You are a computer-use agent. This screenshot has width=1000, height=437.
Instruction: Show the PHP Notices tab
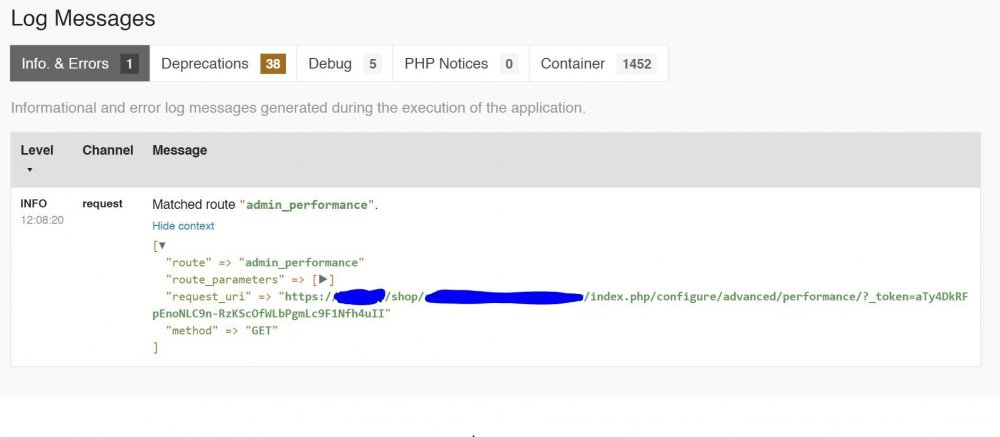point(446,63)
